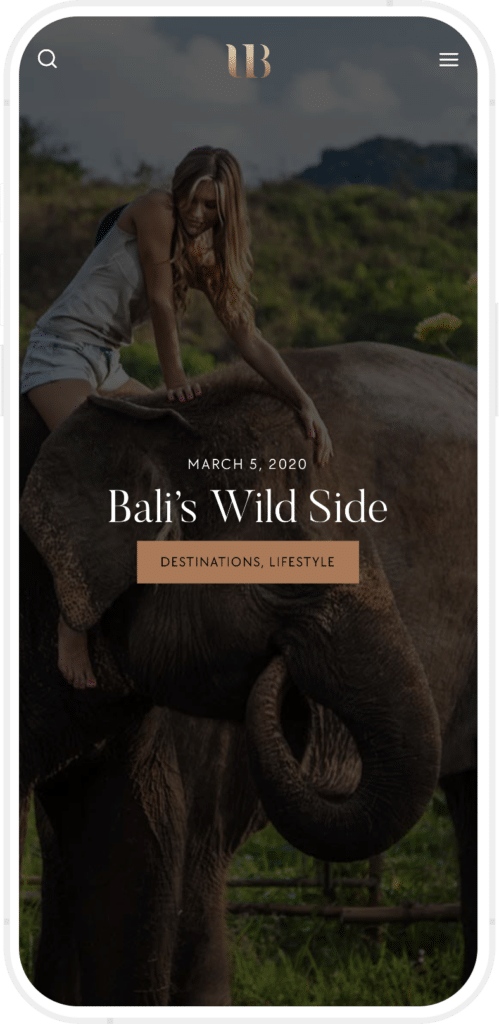
Task: Open the Bali's Wild Side post title
Action: 248,507
